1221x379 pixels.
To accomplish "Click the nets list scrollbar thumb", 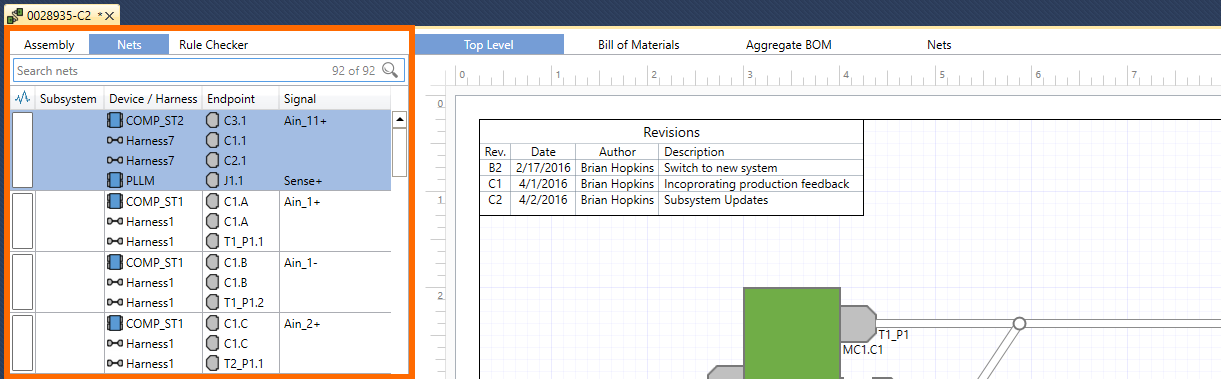I will 400,152.
